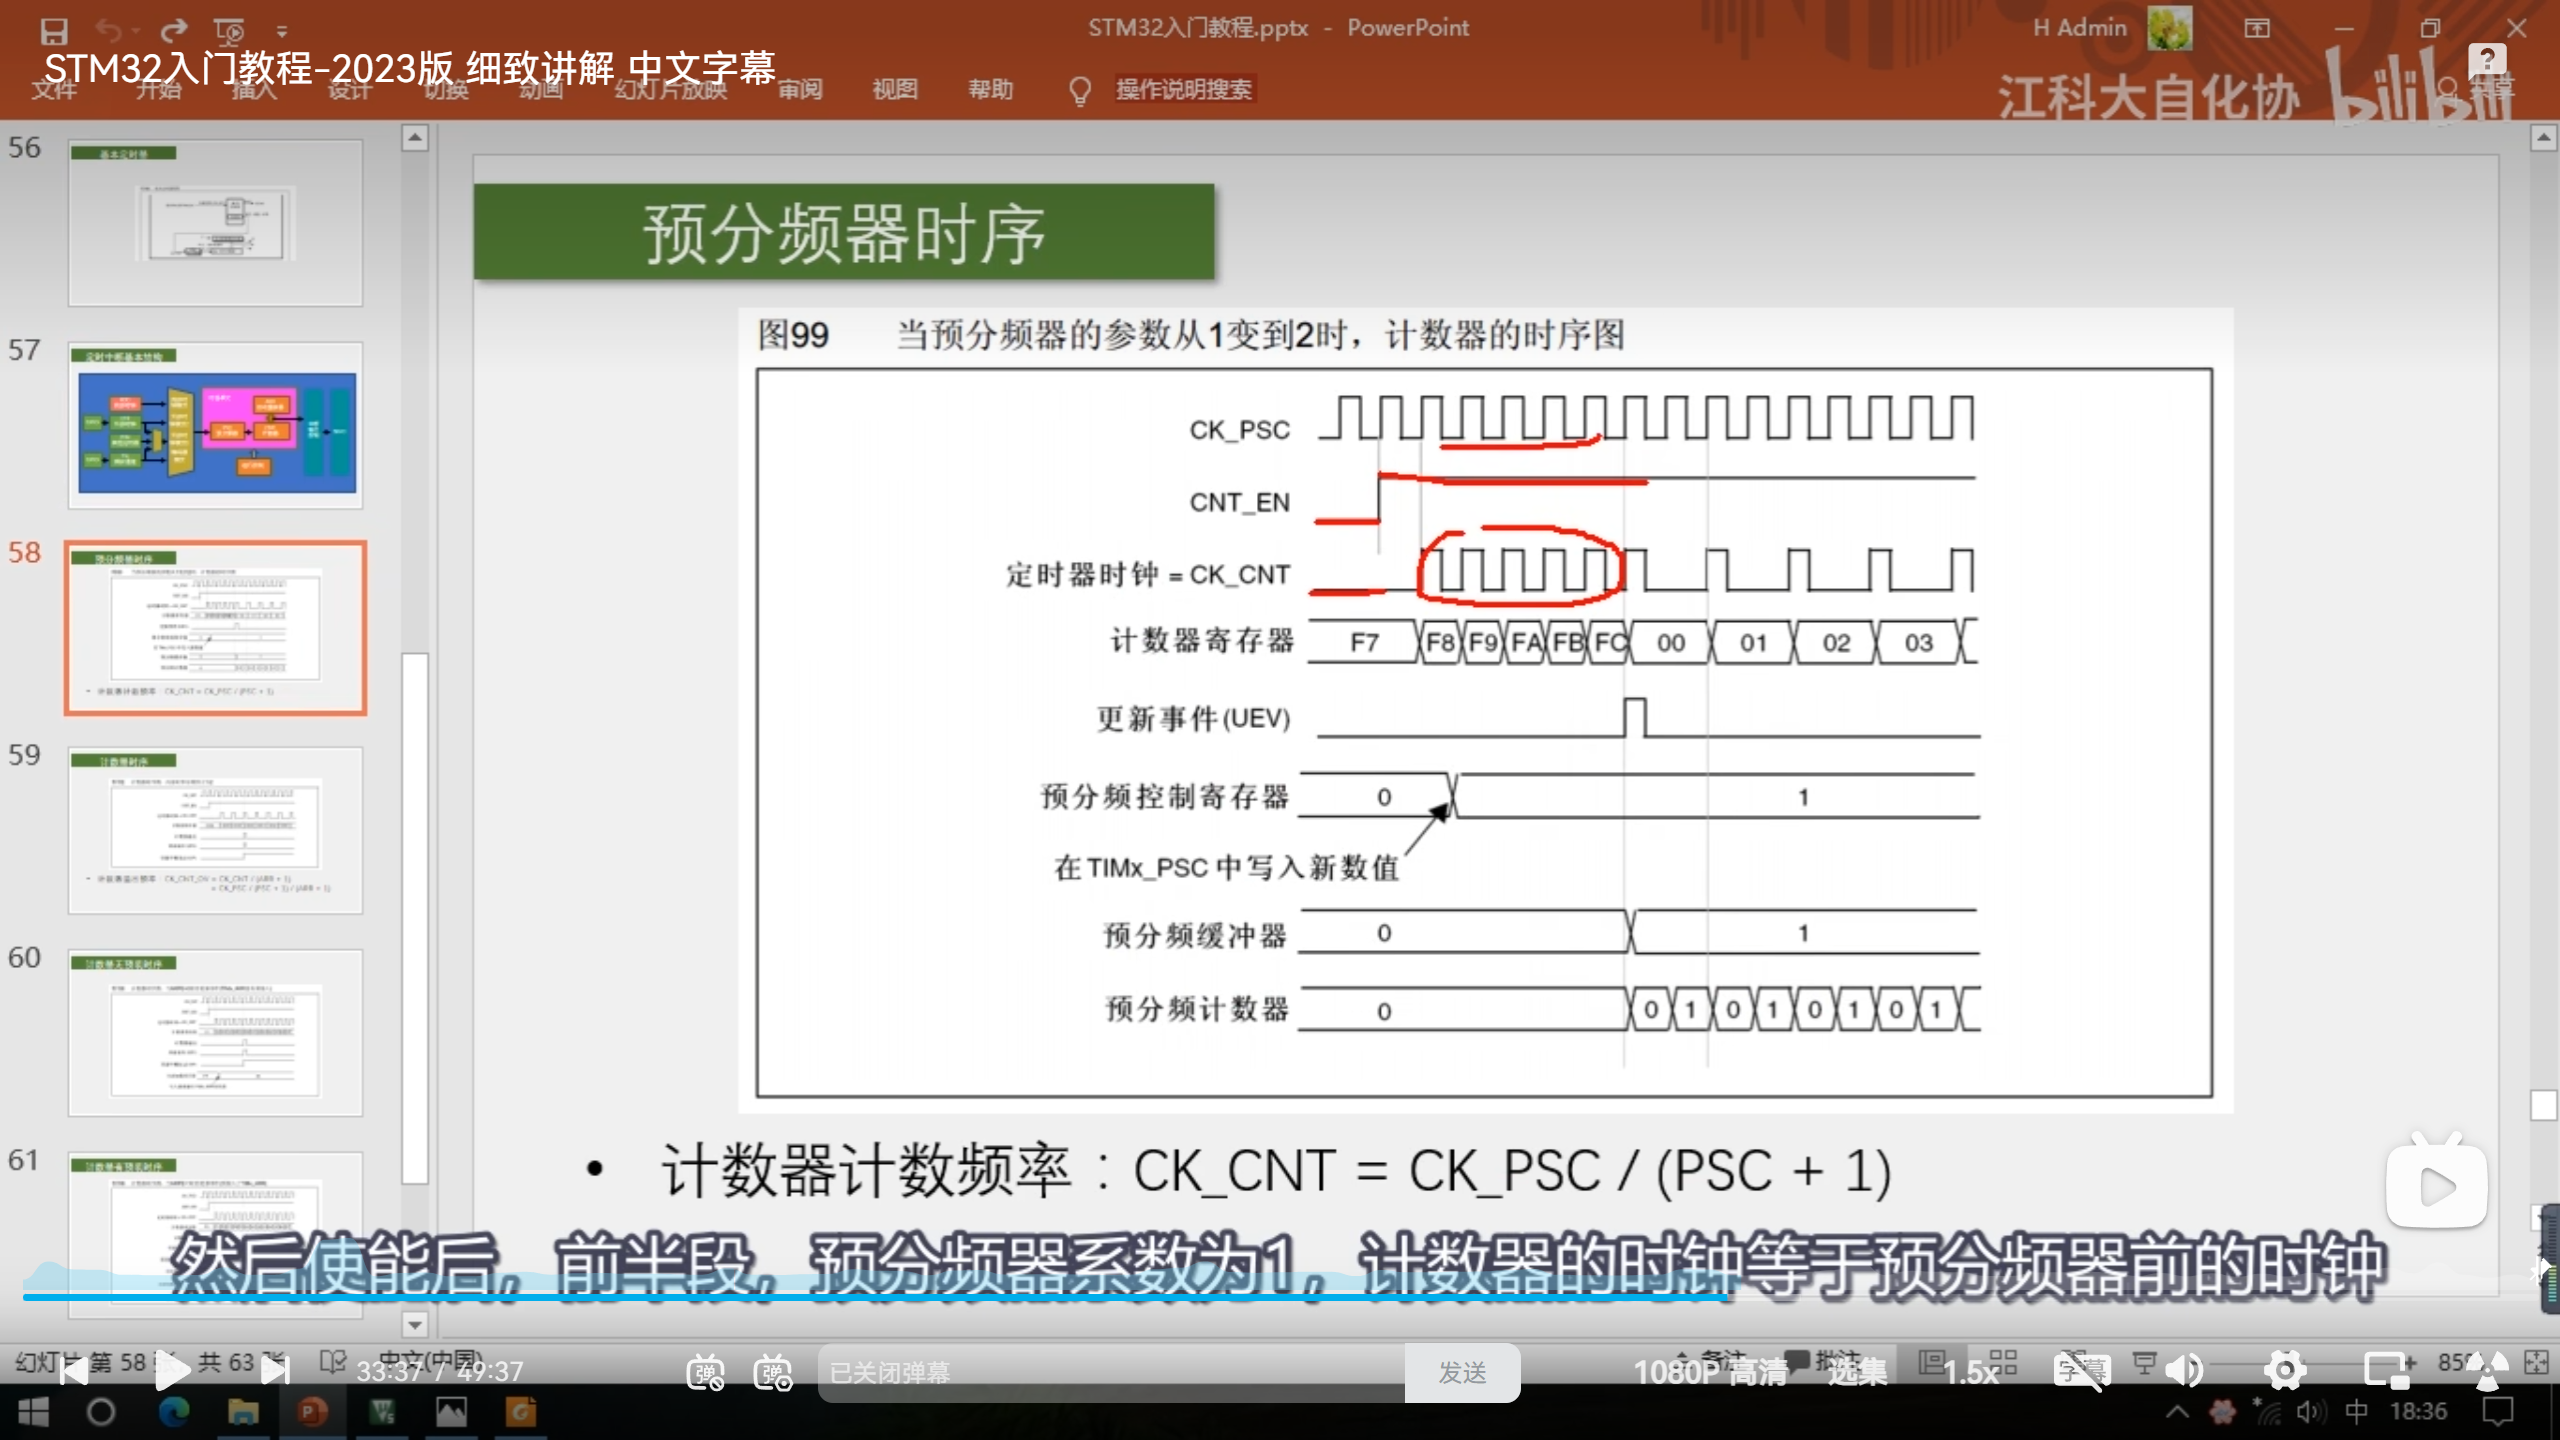Viewport: 2560px width, 1440px height.
Task: Select slide 57 thumbnail
Action: pyautogui.click(x=215, y=425)
